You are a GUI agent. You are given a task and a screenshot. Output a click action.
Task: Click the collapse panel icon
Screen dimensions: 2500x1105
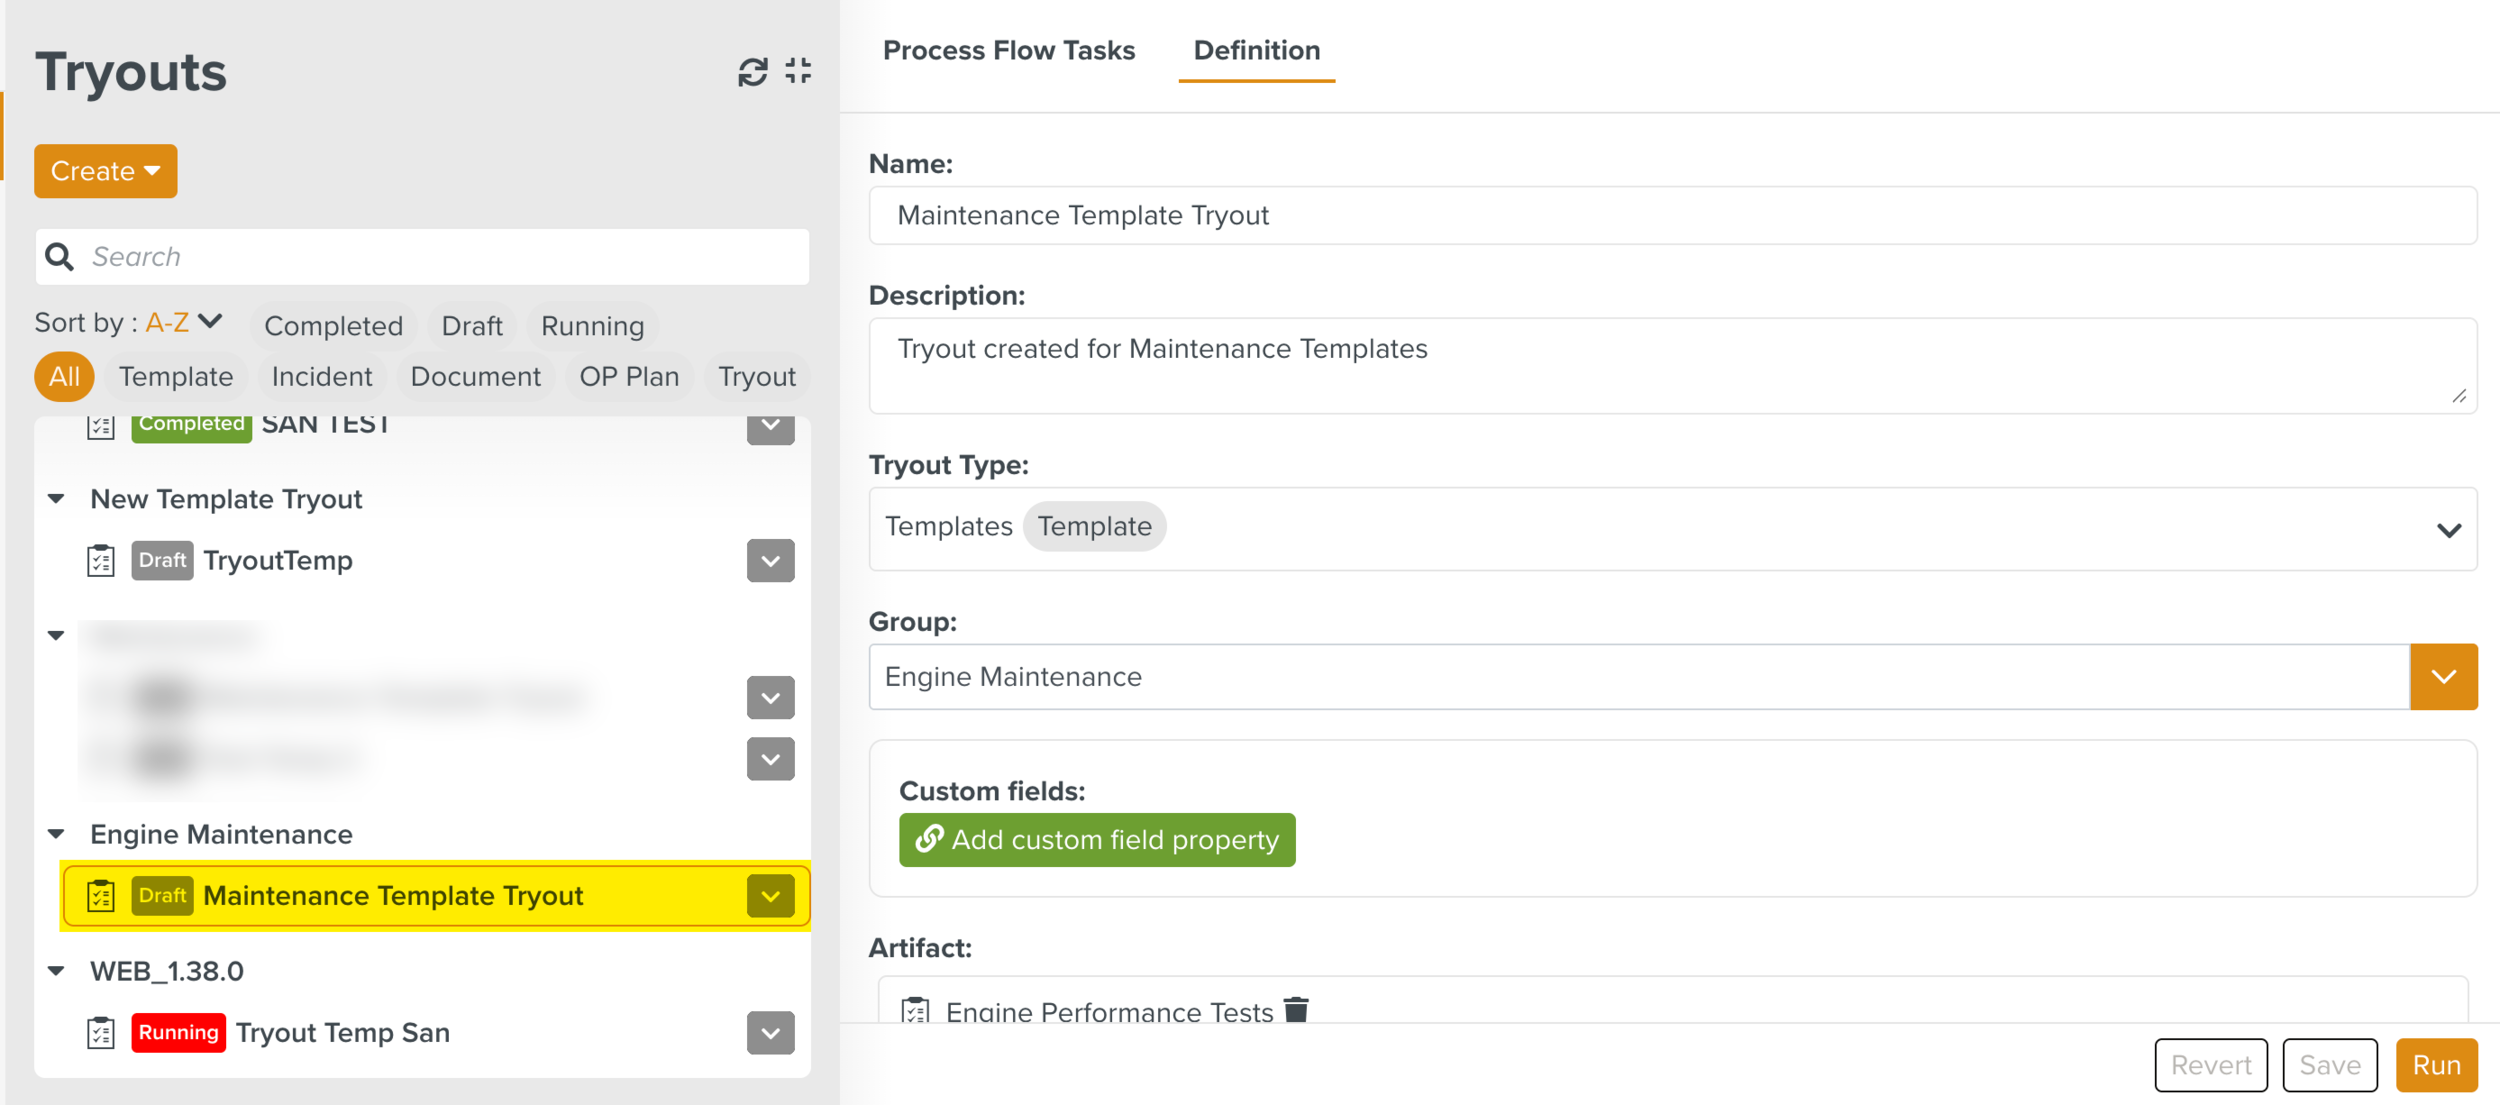(798, 71)
